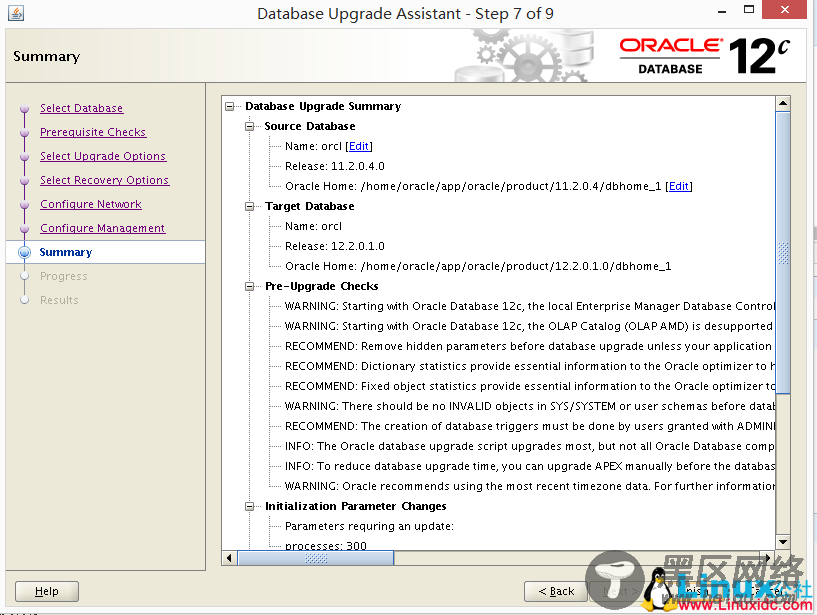Collapse the Pre-Upgrade Checks node

tap(250, 286)
